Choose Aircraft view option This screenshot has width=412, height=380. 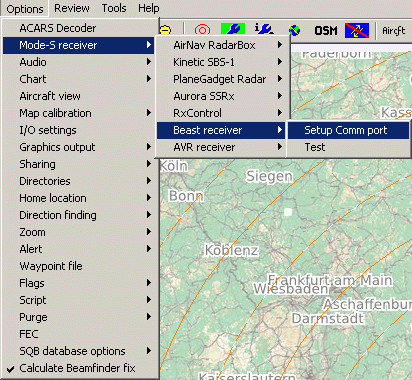pyautogui.click(x=79, y=96)
